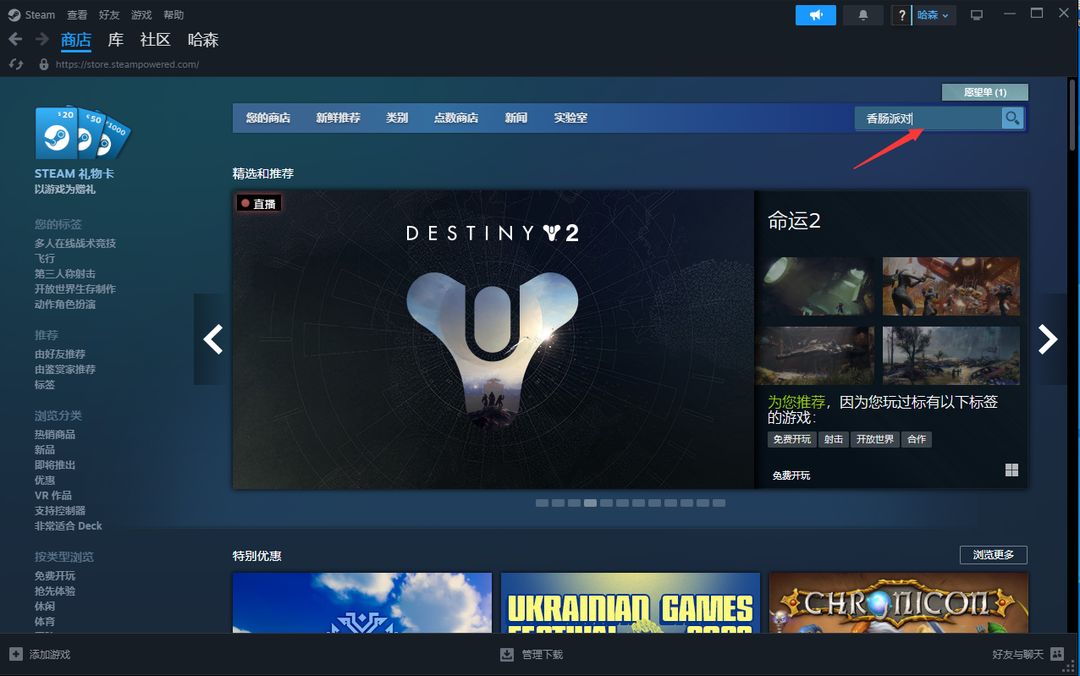Viewport: 1080px width, 676px height.
Task: Open the Steam menu
Action: [x=40, y=14]
